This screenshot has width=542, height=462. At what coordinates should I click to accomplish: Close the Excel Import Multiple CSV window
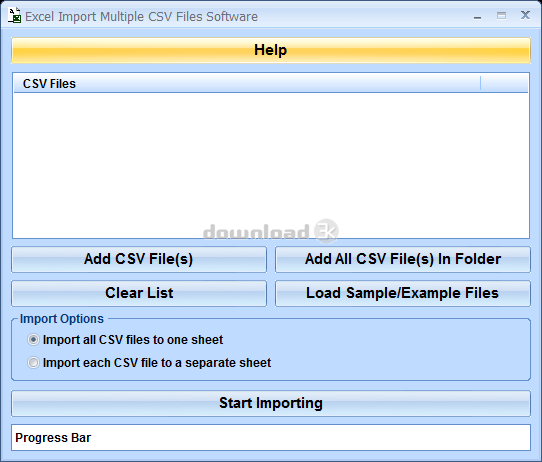click(525, 15)
